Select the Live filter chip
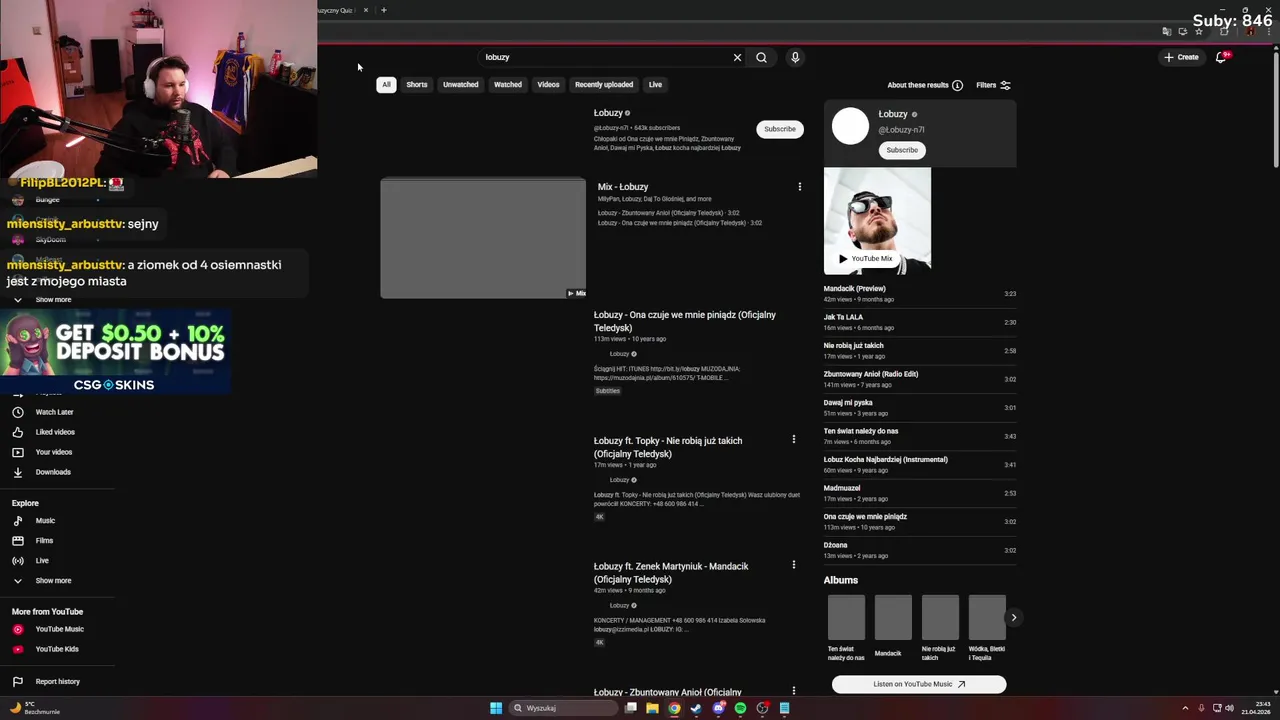The height and width of the screenshot is (720, 1280). (655, 84)
